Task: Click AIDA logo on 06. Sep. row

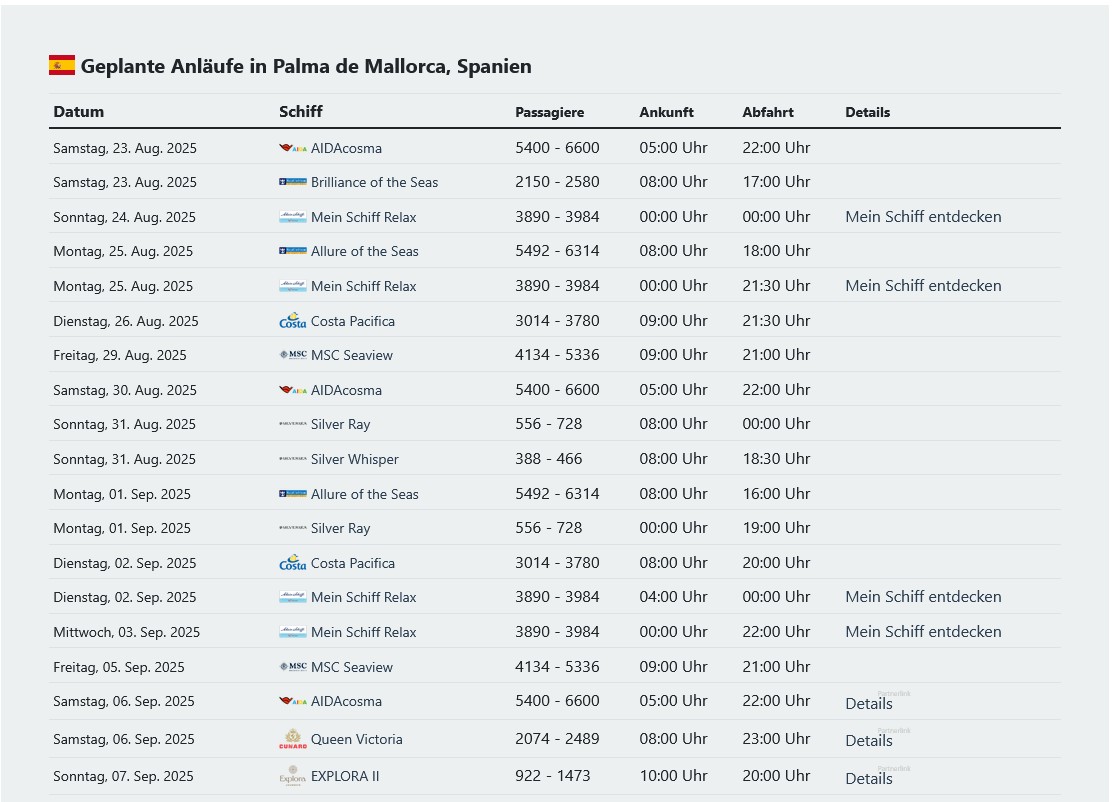Action: 293,701
